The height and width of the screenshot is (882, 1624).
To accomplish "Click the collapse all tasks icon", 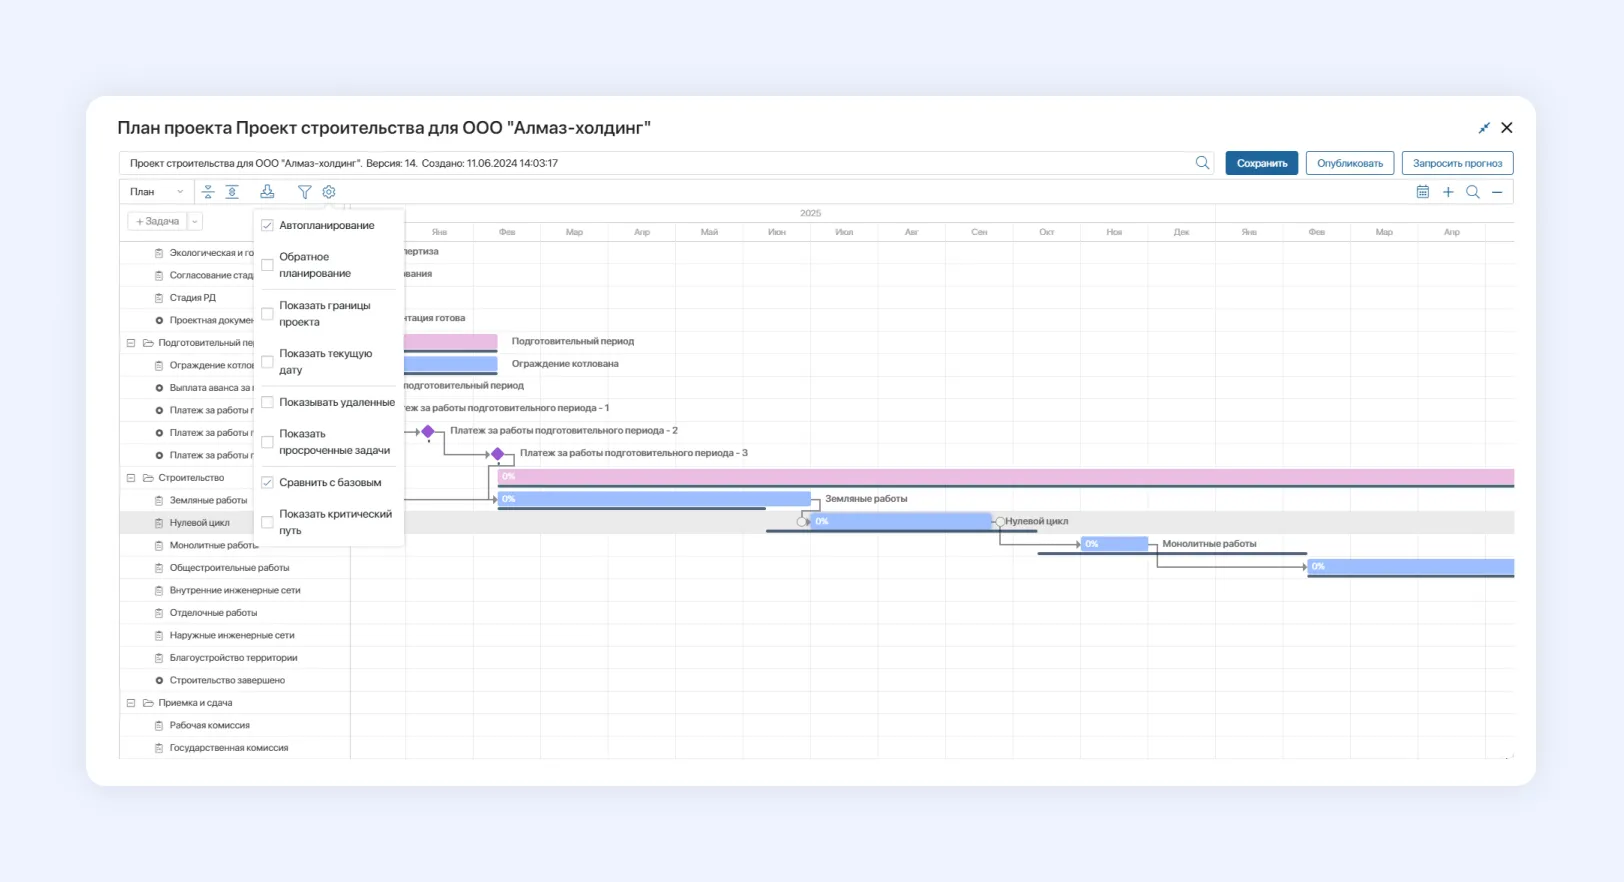I will tap(208, 192).
